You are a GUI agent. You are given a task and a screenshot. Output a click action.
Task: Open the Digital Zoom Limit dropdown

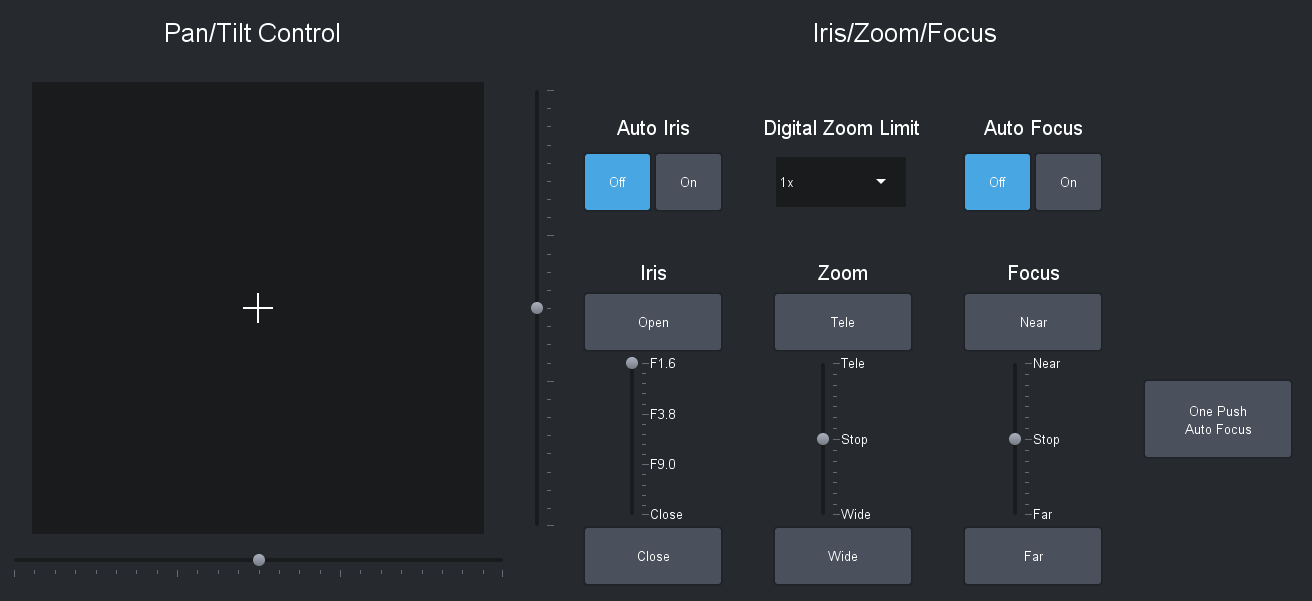(x=840, y=182)
